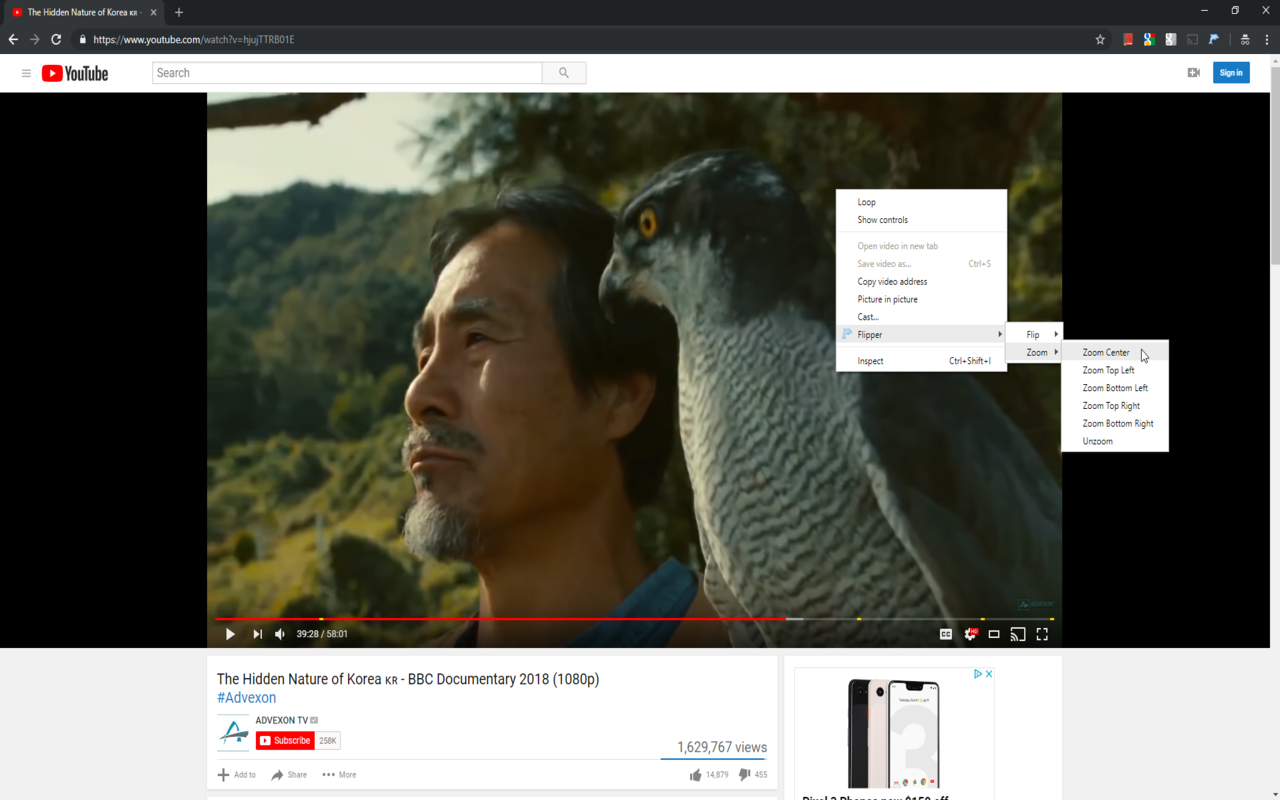The image size is (1280, 800).
Task: Click the magnifier search button
Action: tap(564, 73)
